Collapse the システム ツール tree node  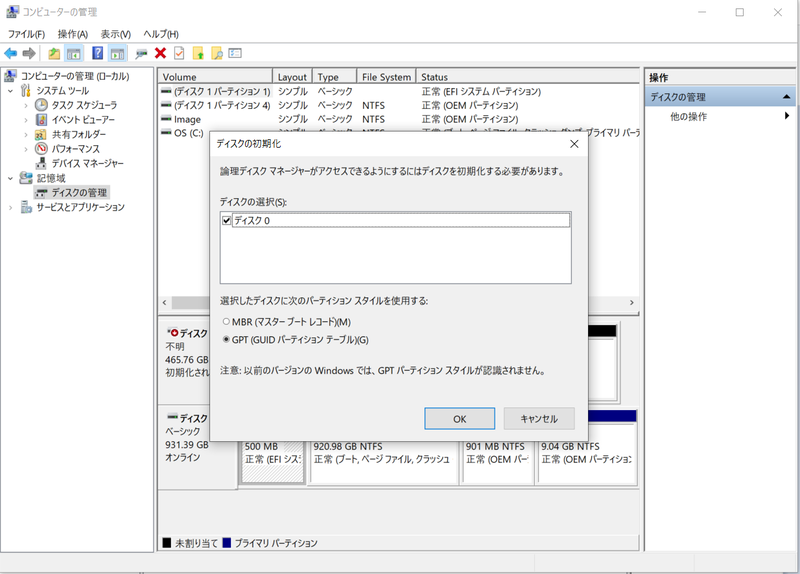pyautogui.click(x=10, y=91)
